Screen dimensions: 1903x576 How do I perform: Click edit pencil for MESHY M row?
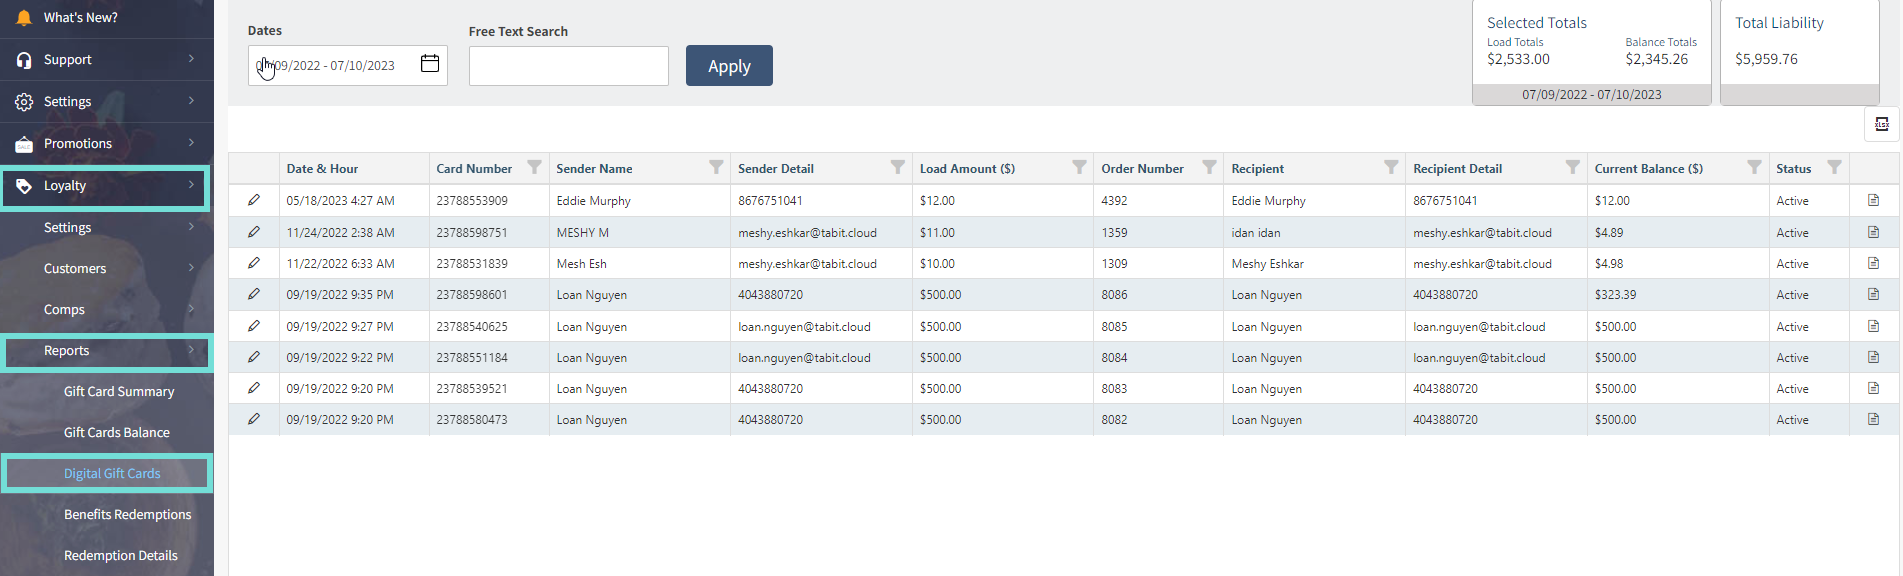click(254, 232)
